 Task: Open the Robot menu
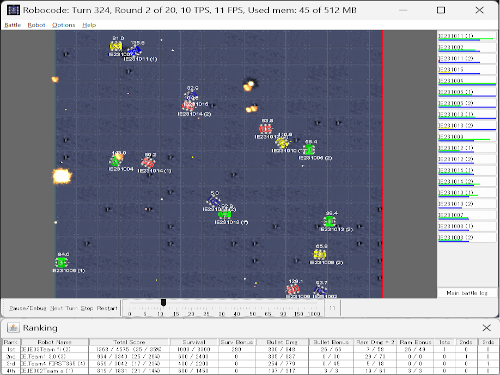click(36, 25)
